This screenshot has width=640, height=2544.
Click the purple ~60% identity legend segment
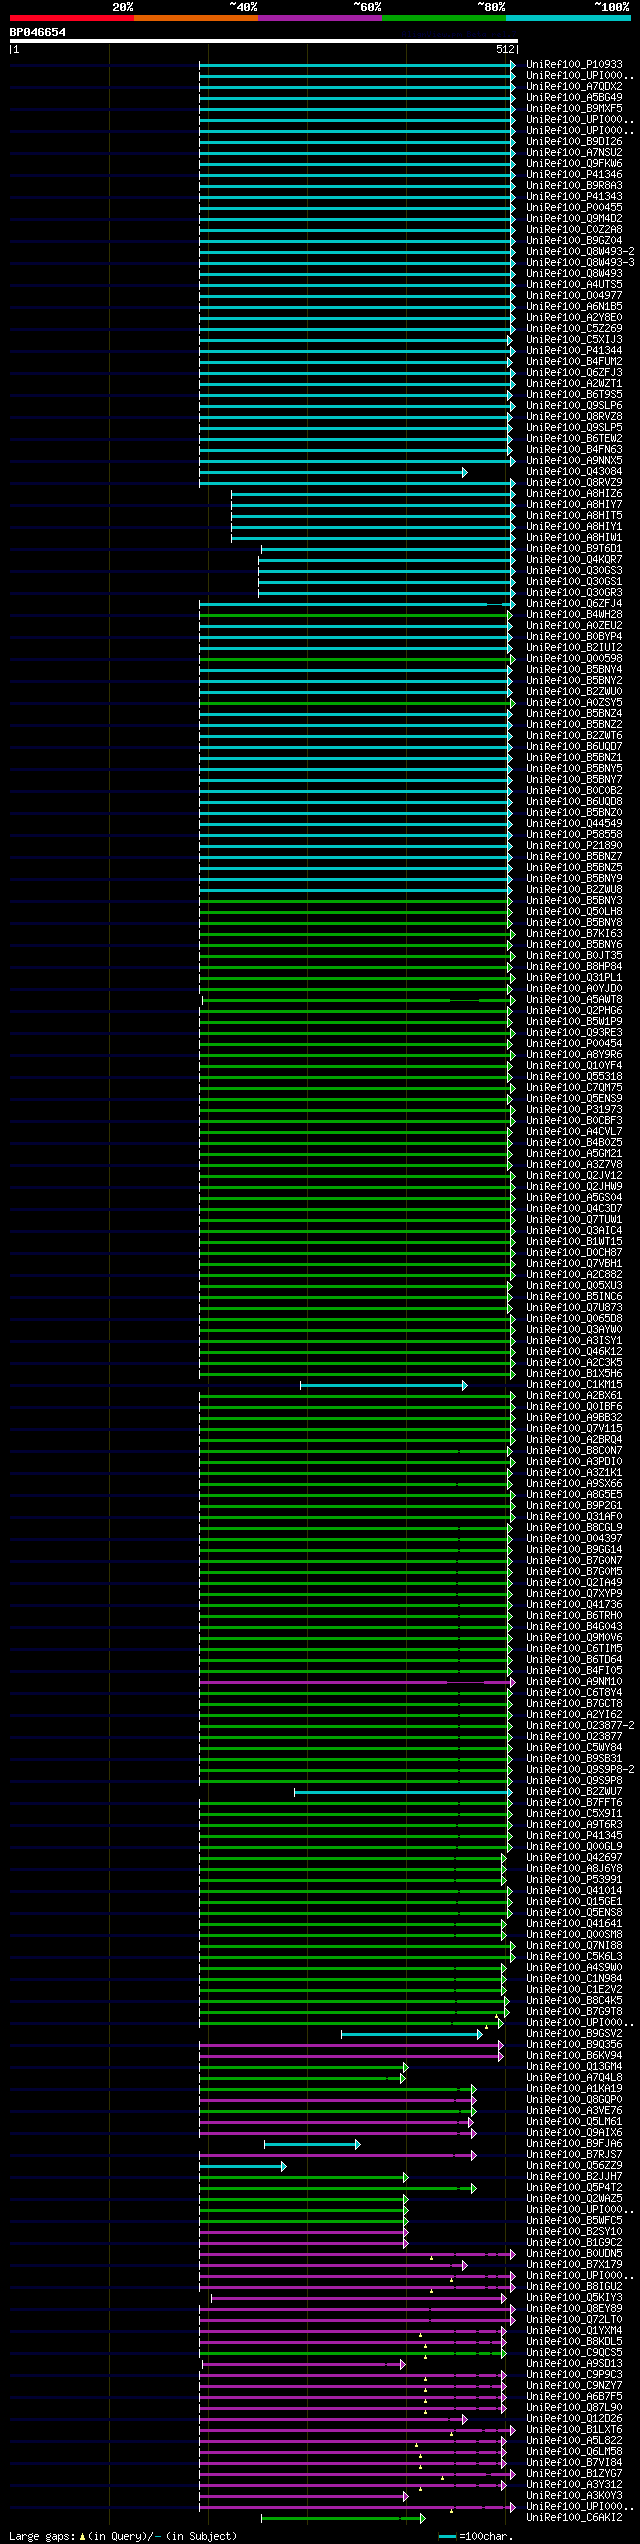click(320, 18)
